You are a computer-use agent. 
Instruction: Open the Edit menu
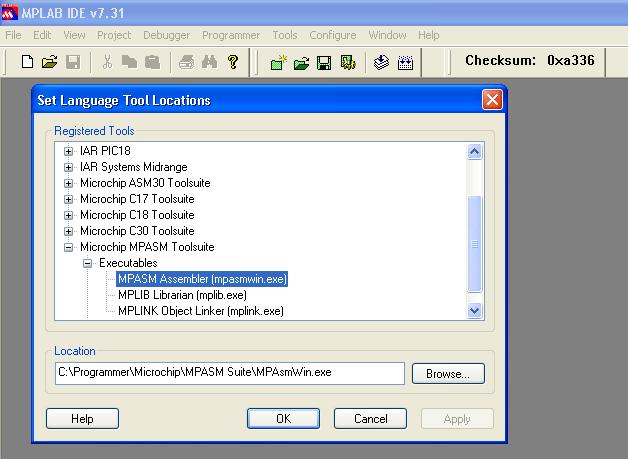pyautogui.click(x=42, y=35)
